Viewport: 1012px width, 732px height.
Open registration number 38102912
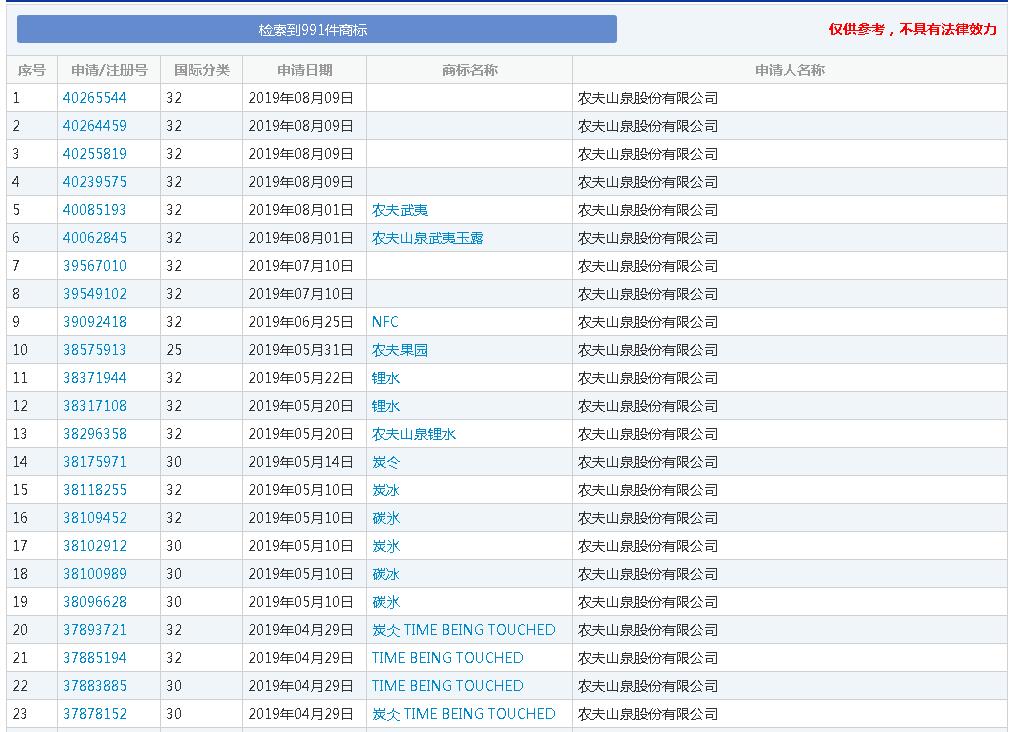(x=95, y=546)
